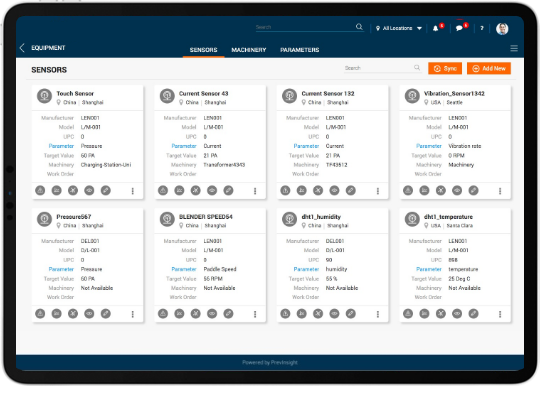Click the link icon on Touch Sensor card
Image resolution: width=540 pixels, height=397 pixels.
106,190
